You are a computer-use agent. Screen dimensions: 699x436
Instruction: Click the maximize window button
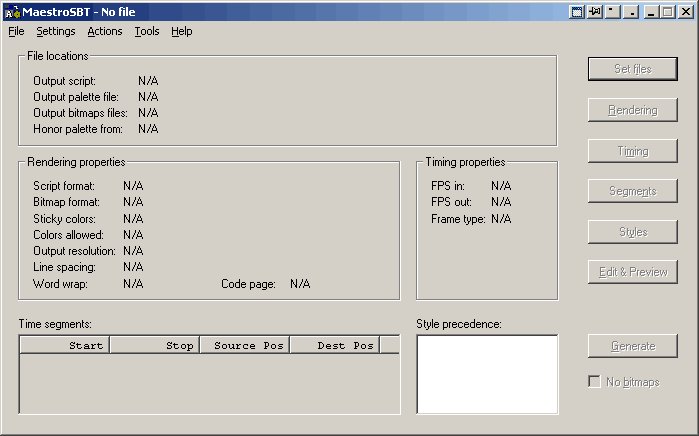(668, 12)
